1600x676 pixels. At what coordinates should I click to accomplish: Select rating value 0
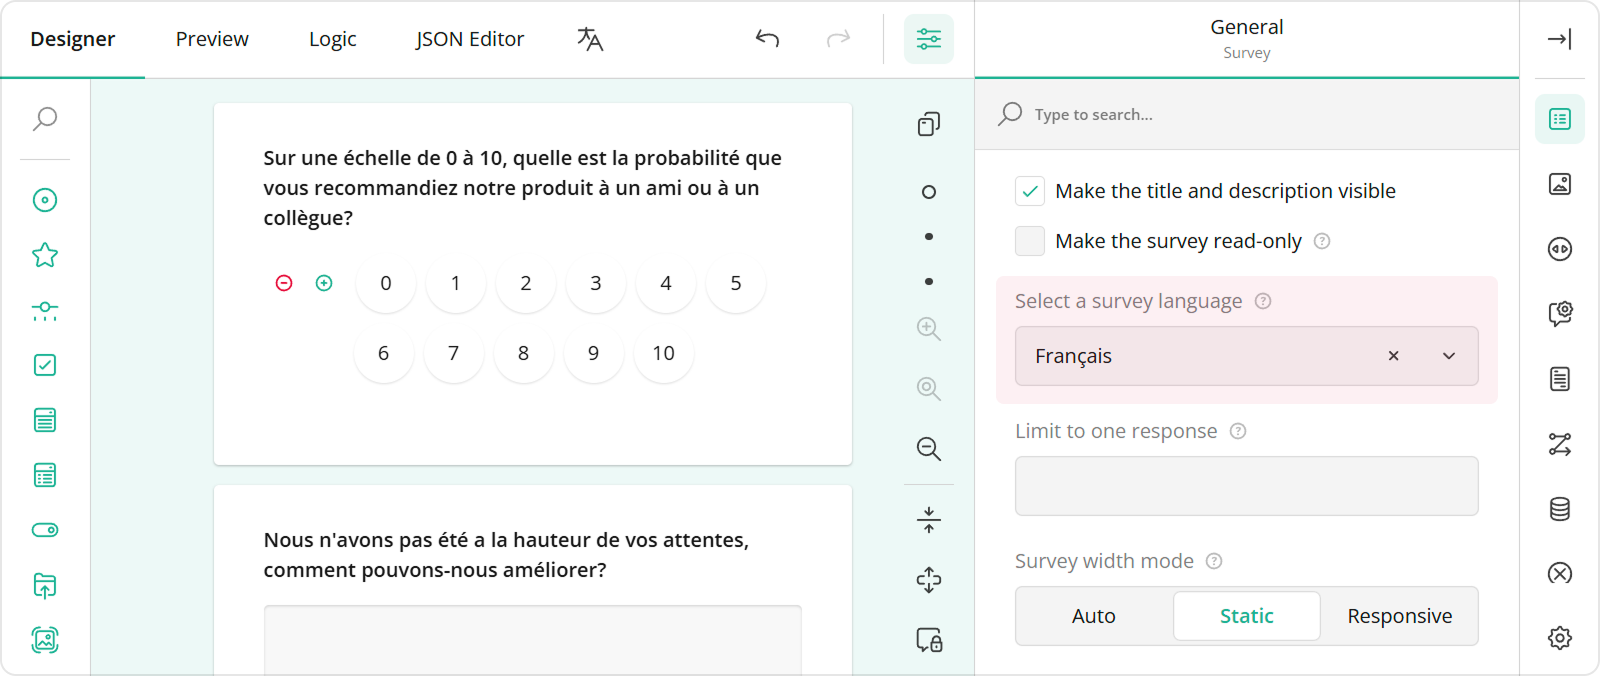click(x=386, y=283)
